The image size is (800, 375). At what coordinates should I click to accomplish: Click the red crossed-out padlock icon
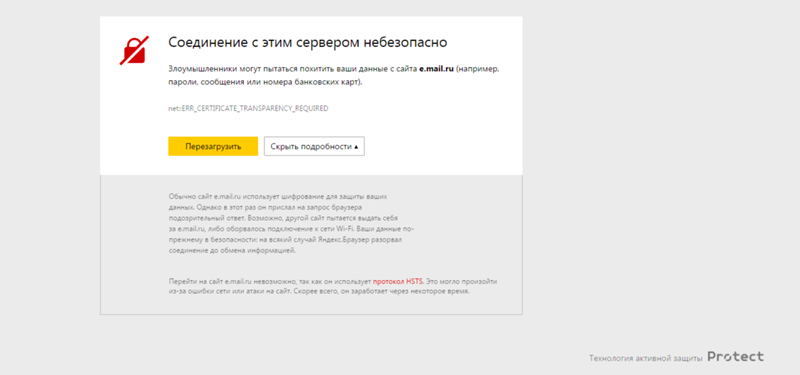pyautogui.click(x=135, y=51)
